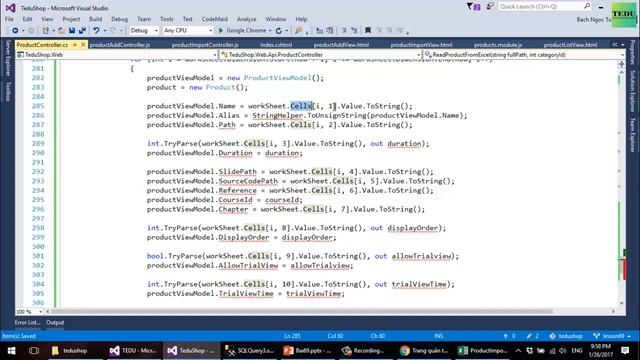The width and height of the screenshot is (640, 360).
Task: Click the Navigate Backward toolbar icon
Action: (15, 31)
